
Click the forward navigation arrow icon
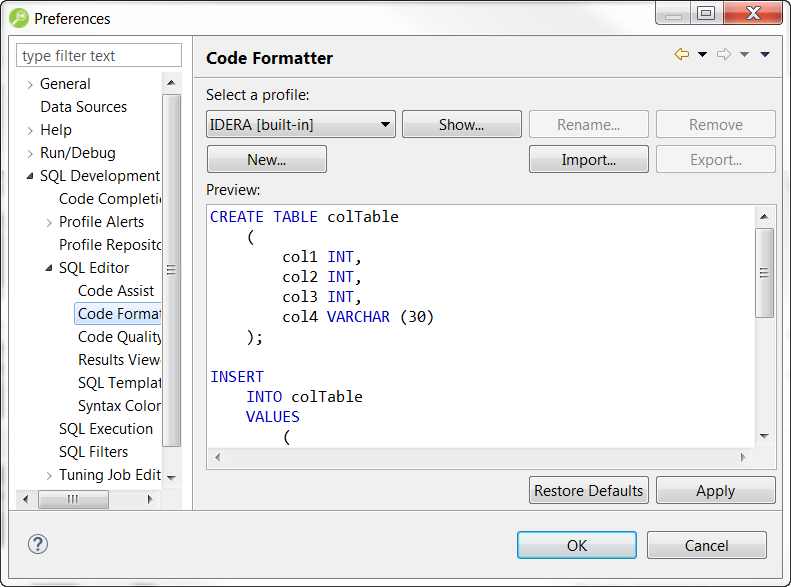click(724, 55)
